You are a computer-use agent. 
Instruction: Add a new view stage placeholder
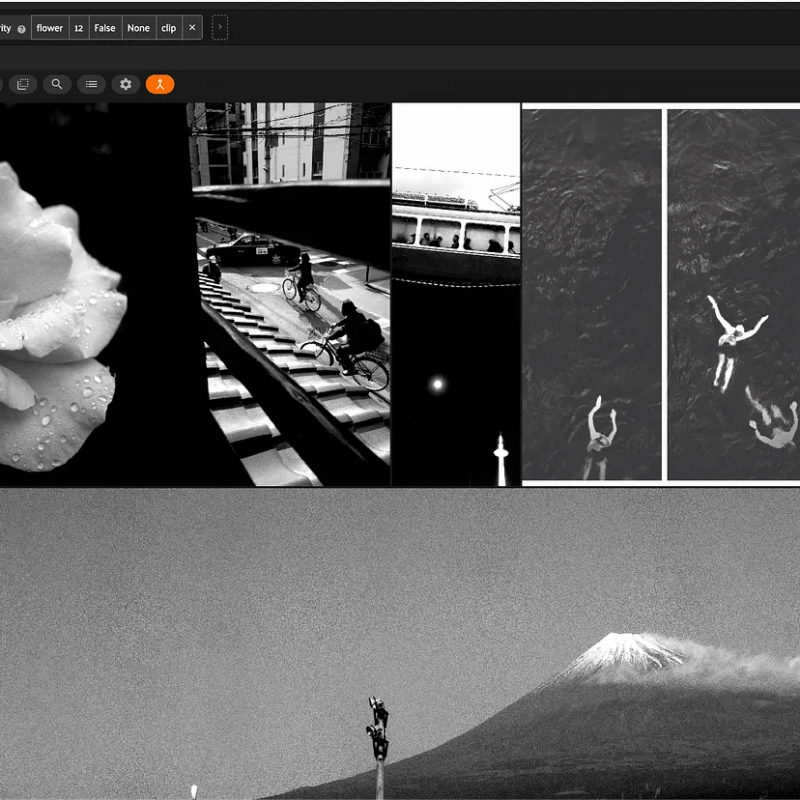click(x=220, y=28)
